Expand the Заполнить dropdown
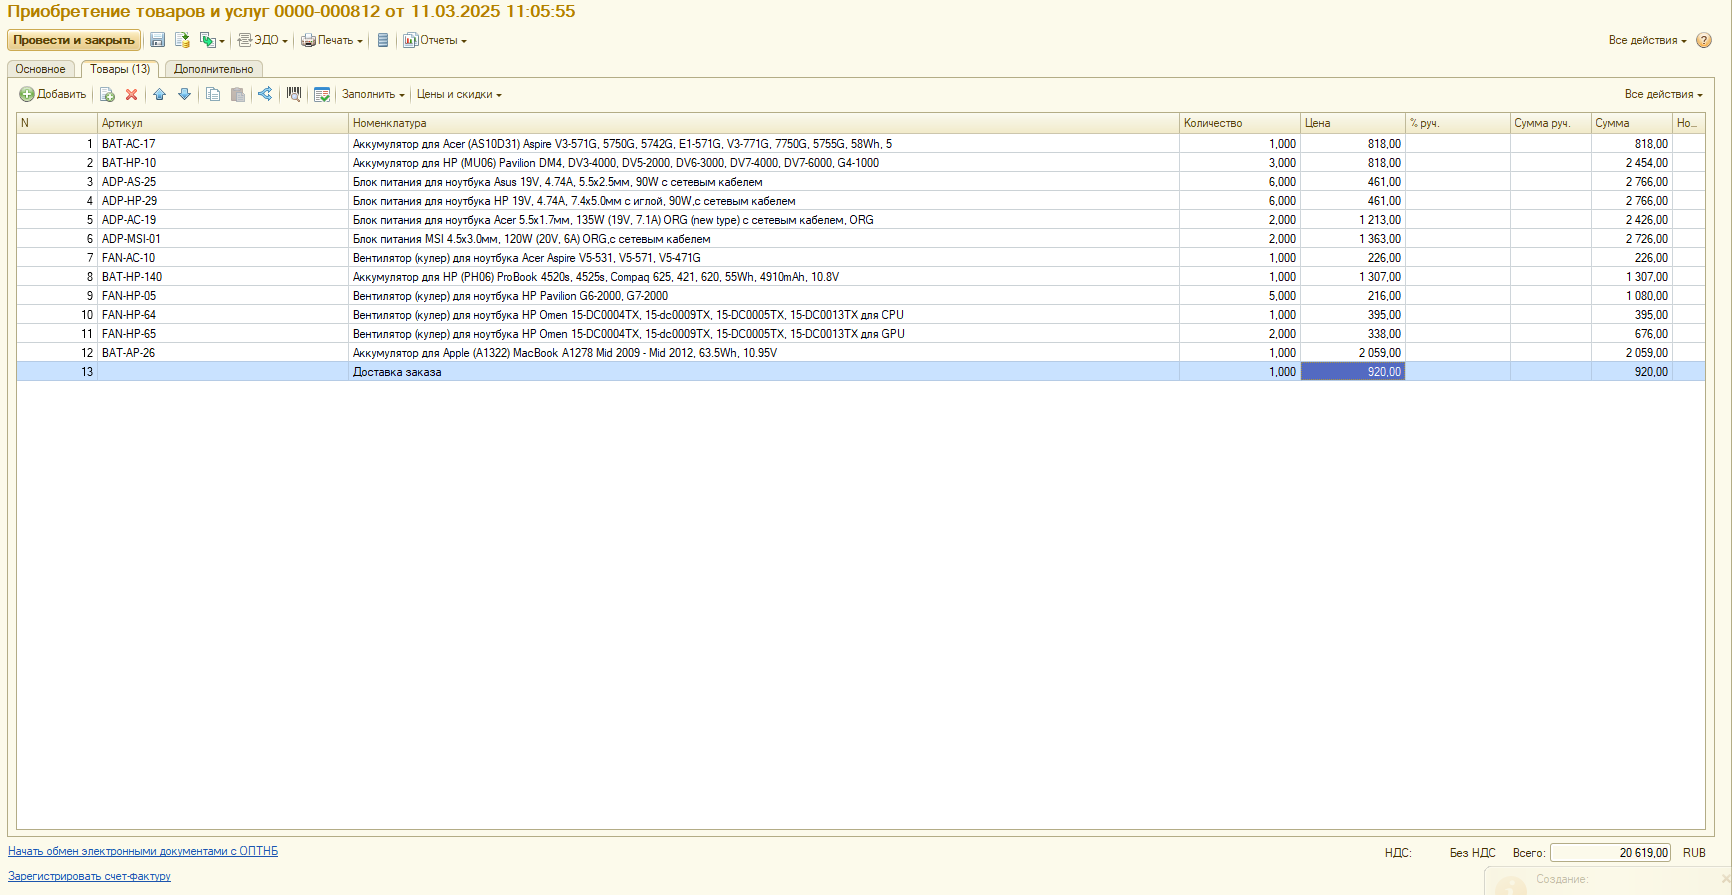1732x895 pixels. tap(373, 94)
